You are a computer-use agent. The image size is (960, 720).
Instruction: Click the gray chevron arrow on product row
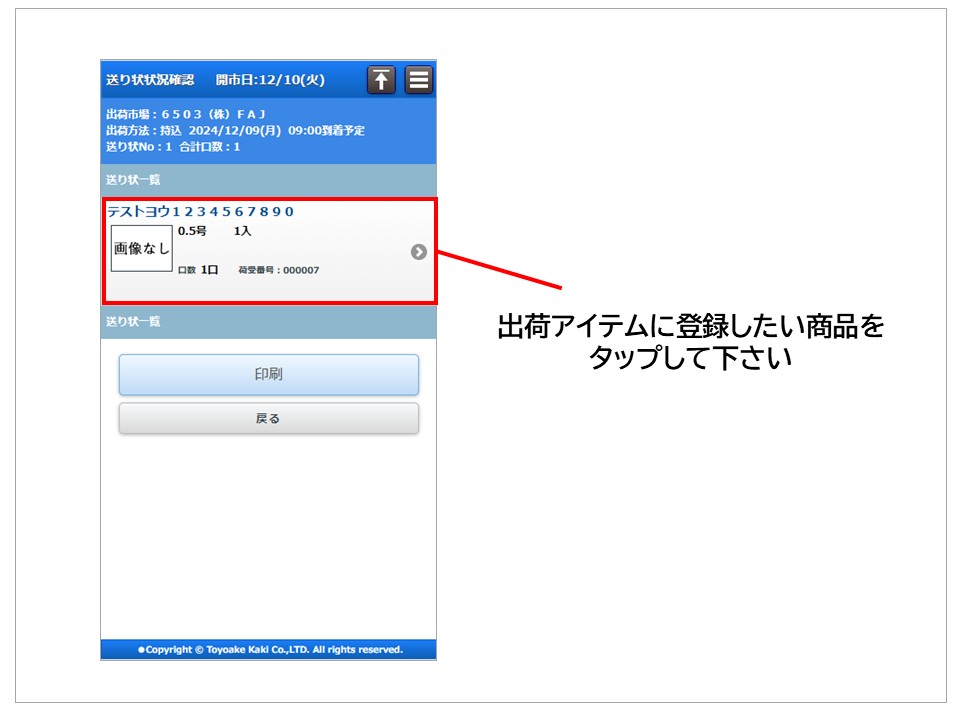click(419, 252)
